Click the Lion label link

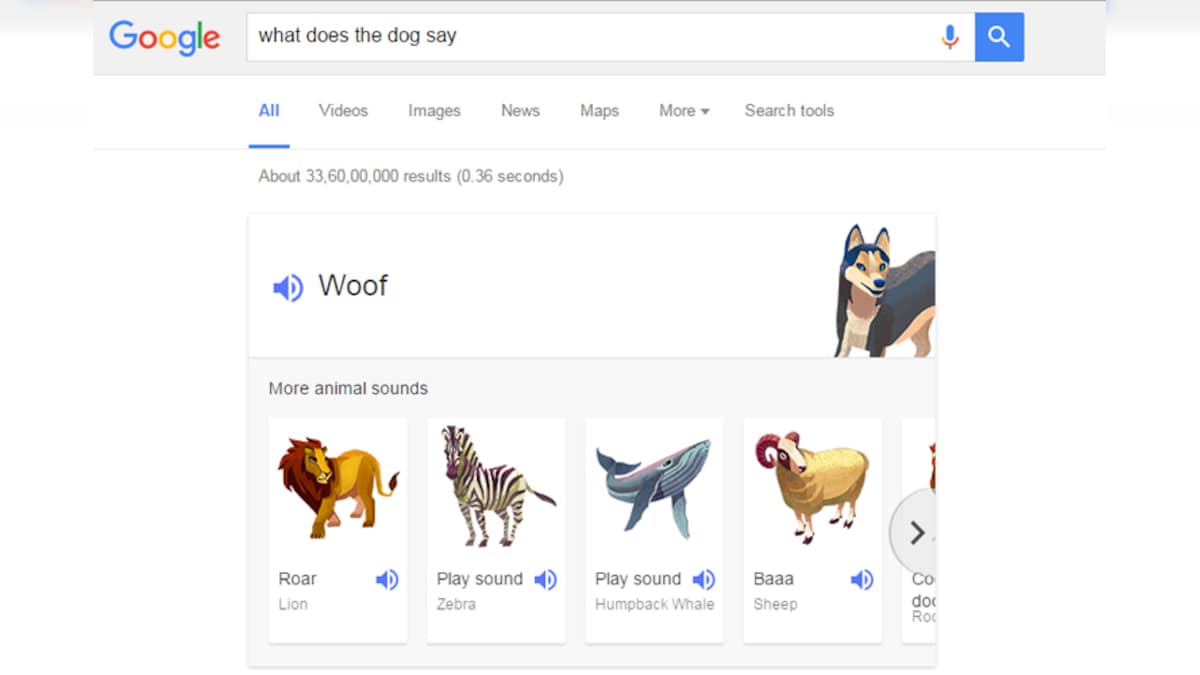pos(292,604)
